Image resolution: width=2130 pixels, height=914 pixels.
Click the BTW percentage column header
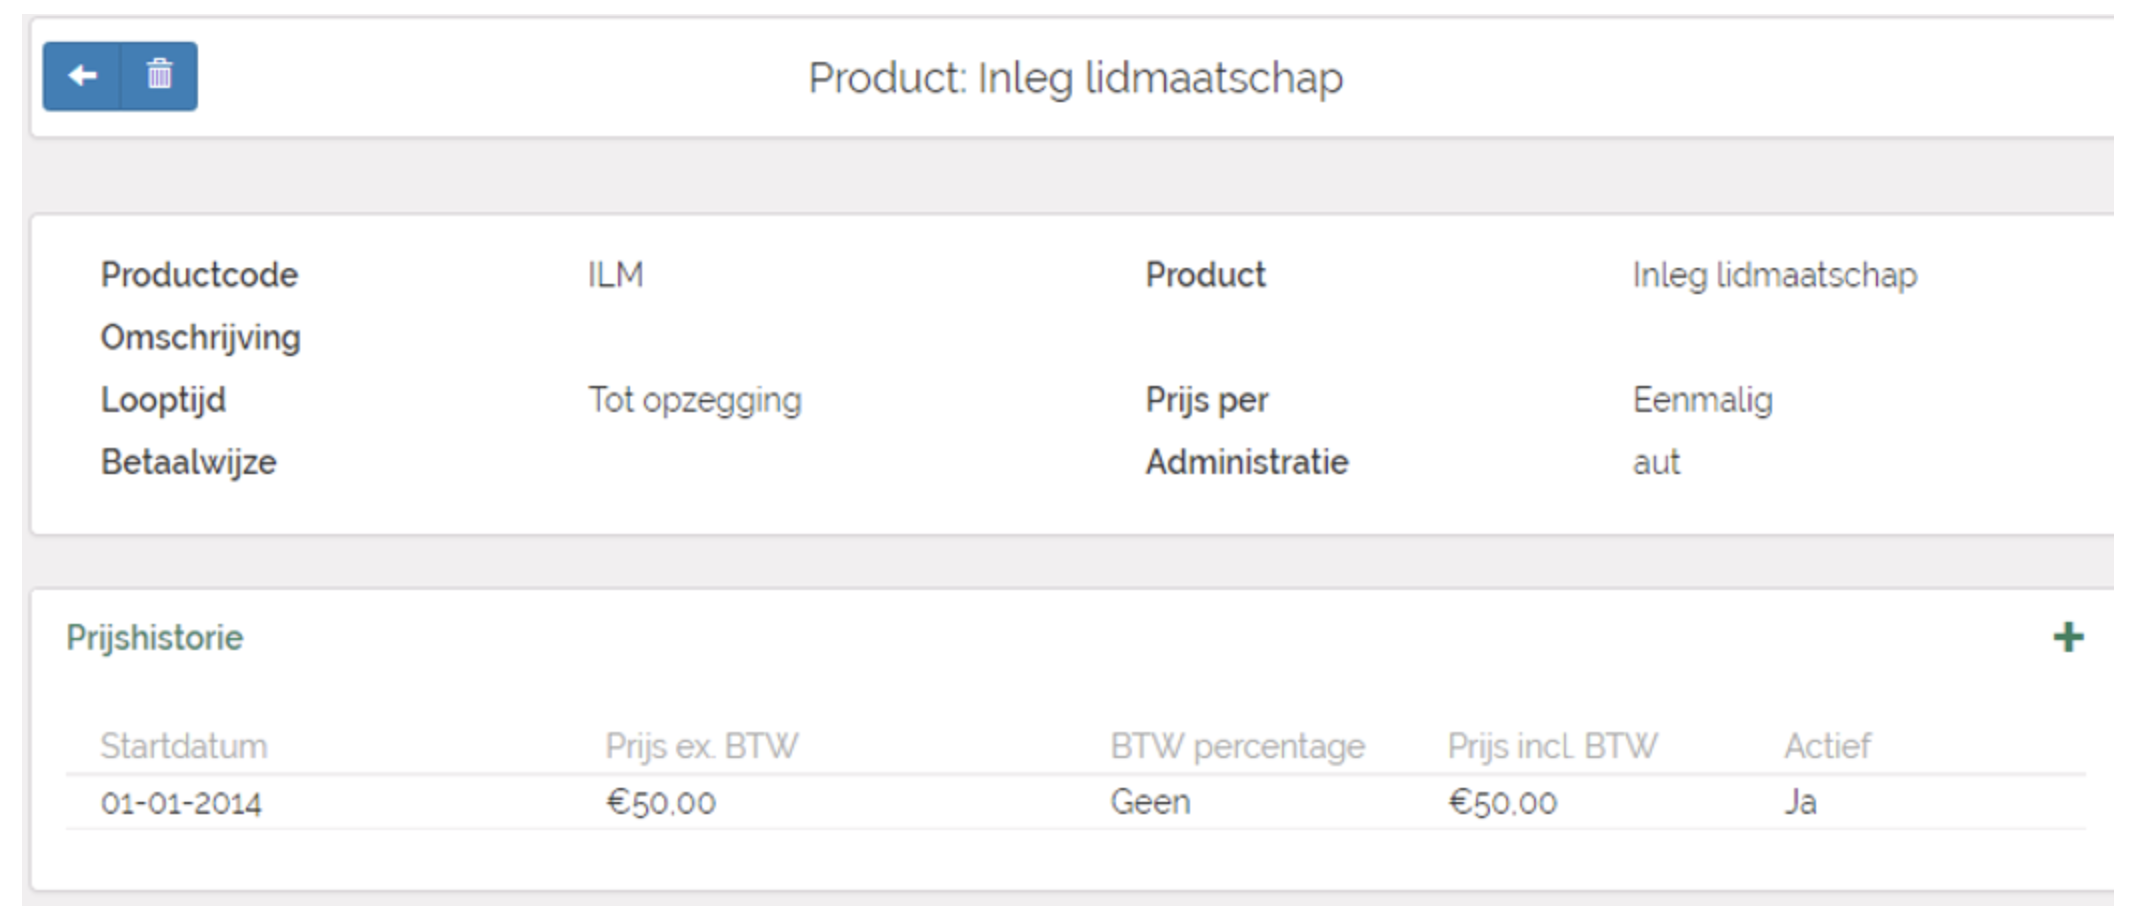(1237, 746)
